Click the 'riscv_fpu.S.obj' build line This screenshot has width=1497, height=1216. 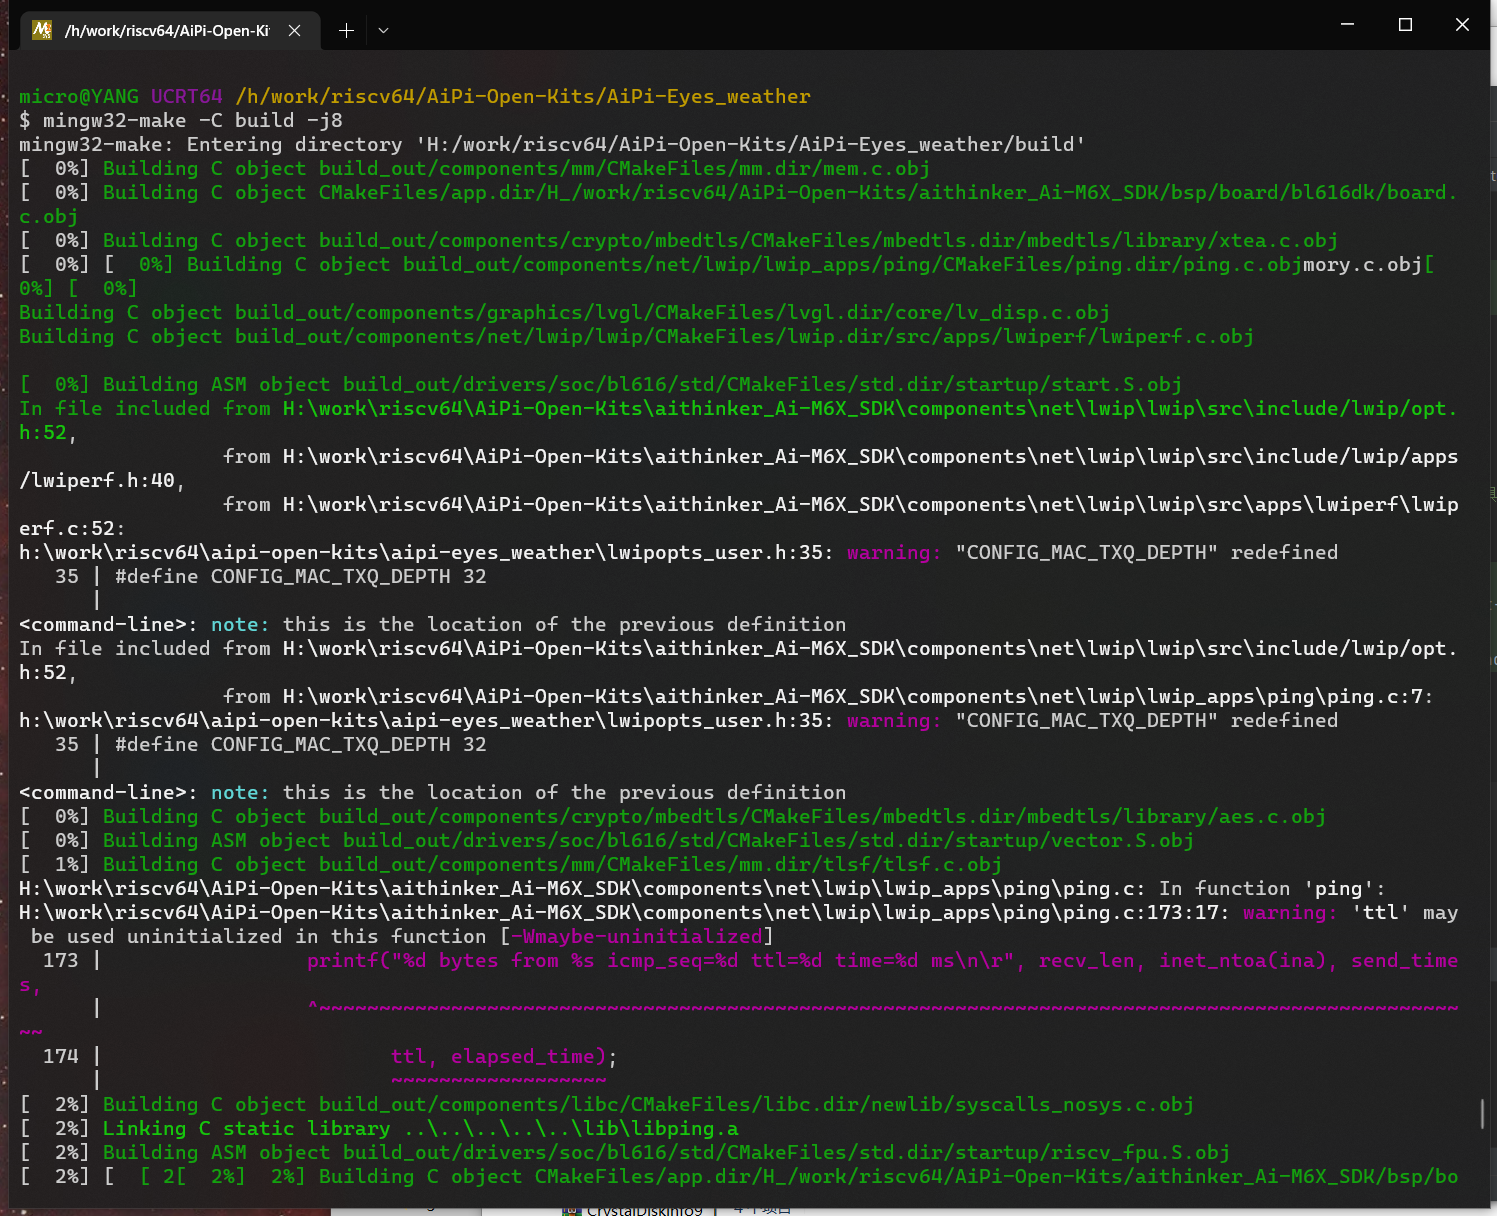(x=625, y=1153)
